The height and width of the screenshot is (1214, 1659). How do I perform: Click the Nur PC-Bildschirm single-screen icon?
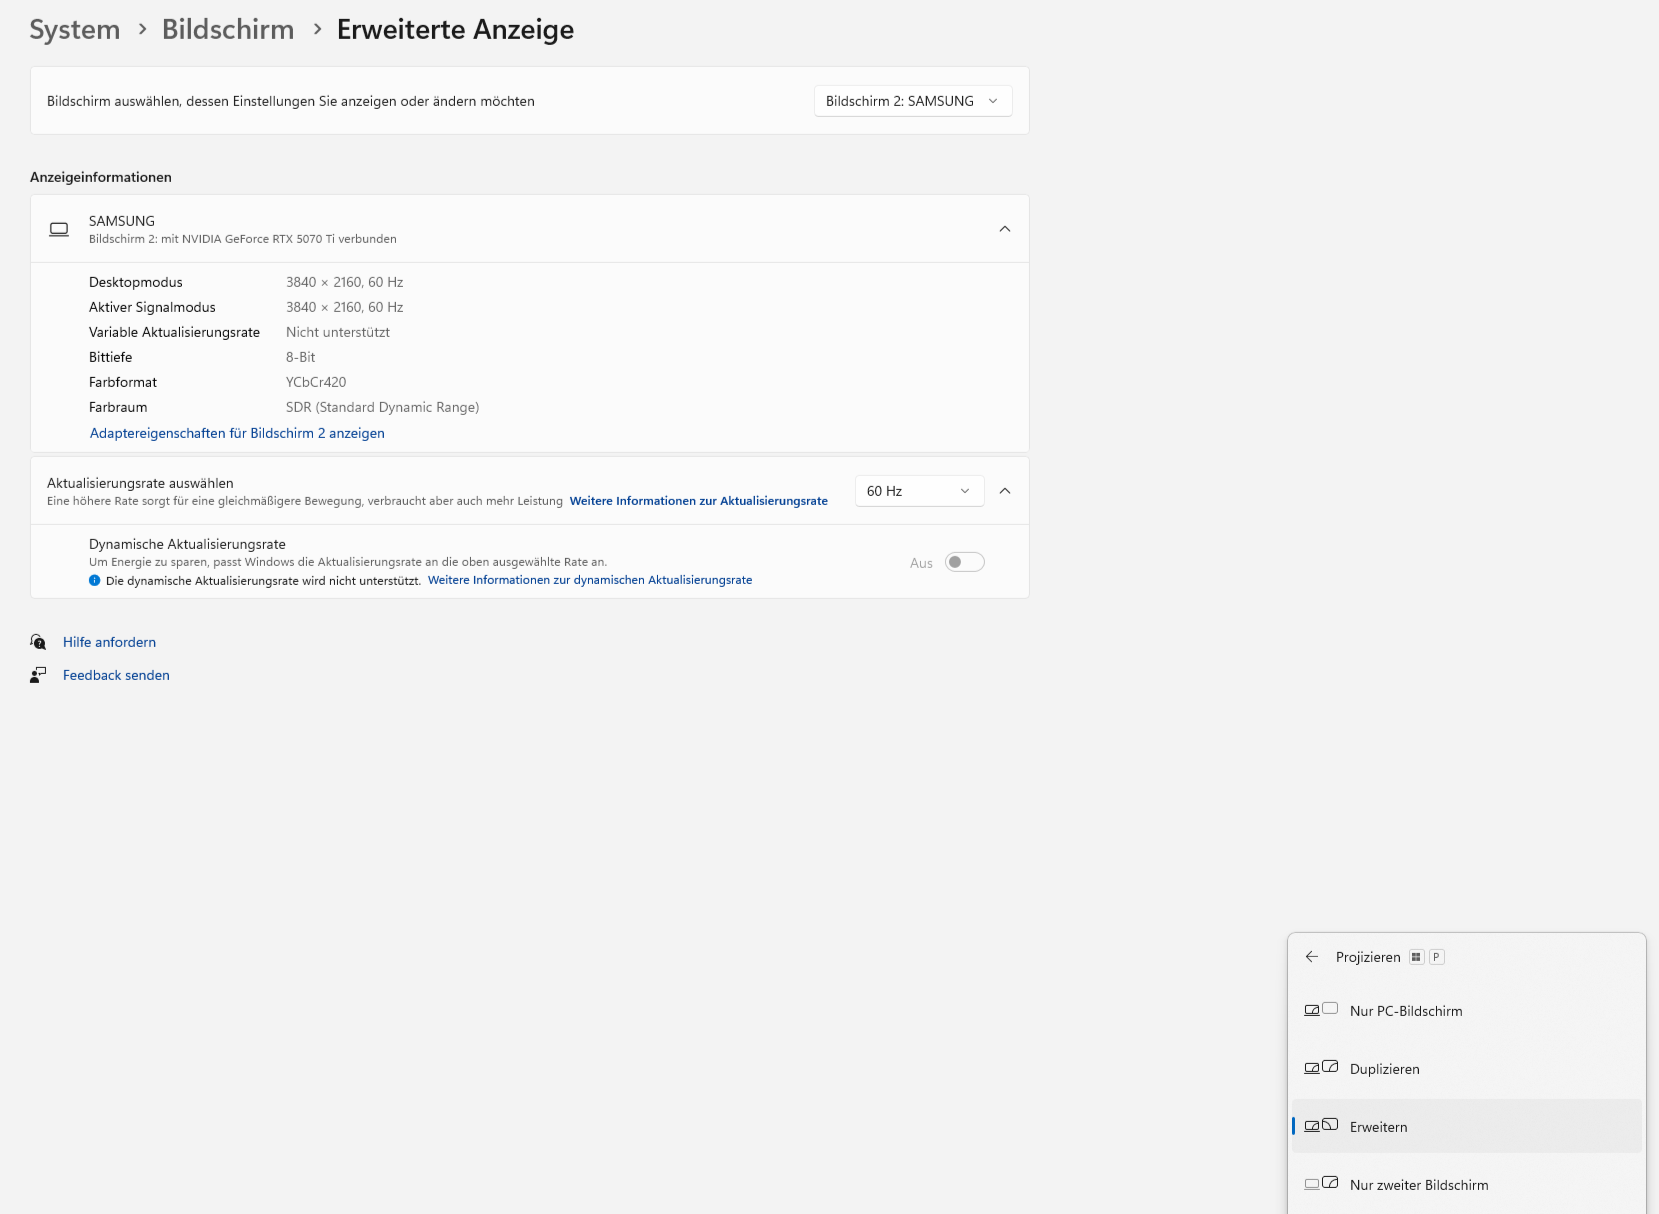(1321, 1009)
